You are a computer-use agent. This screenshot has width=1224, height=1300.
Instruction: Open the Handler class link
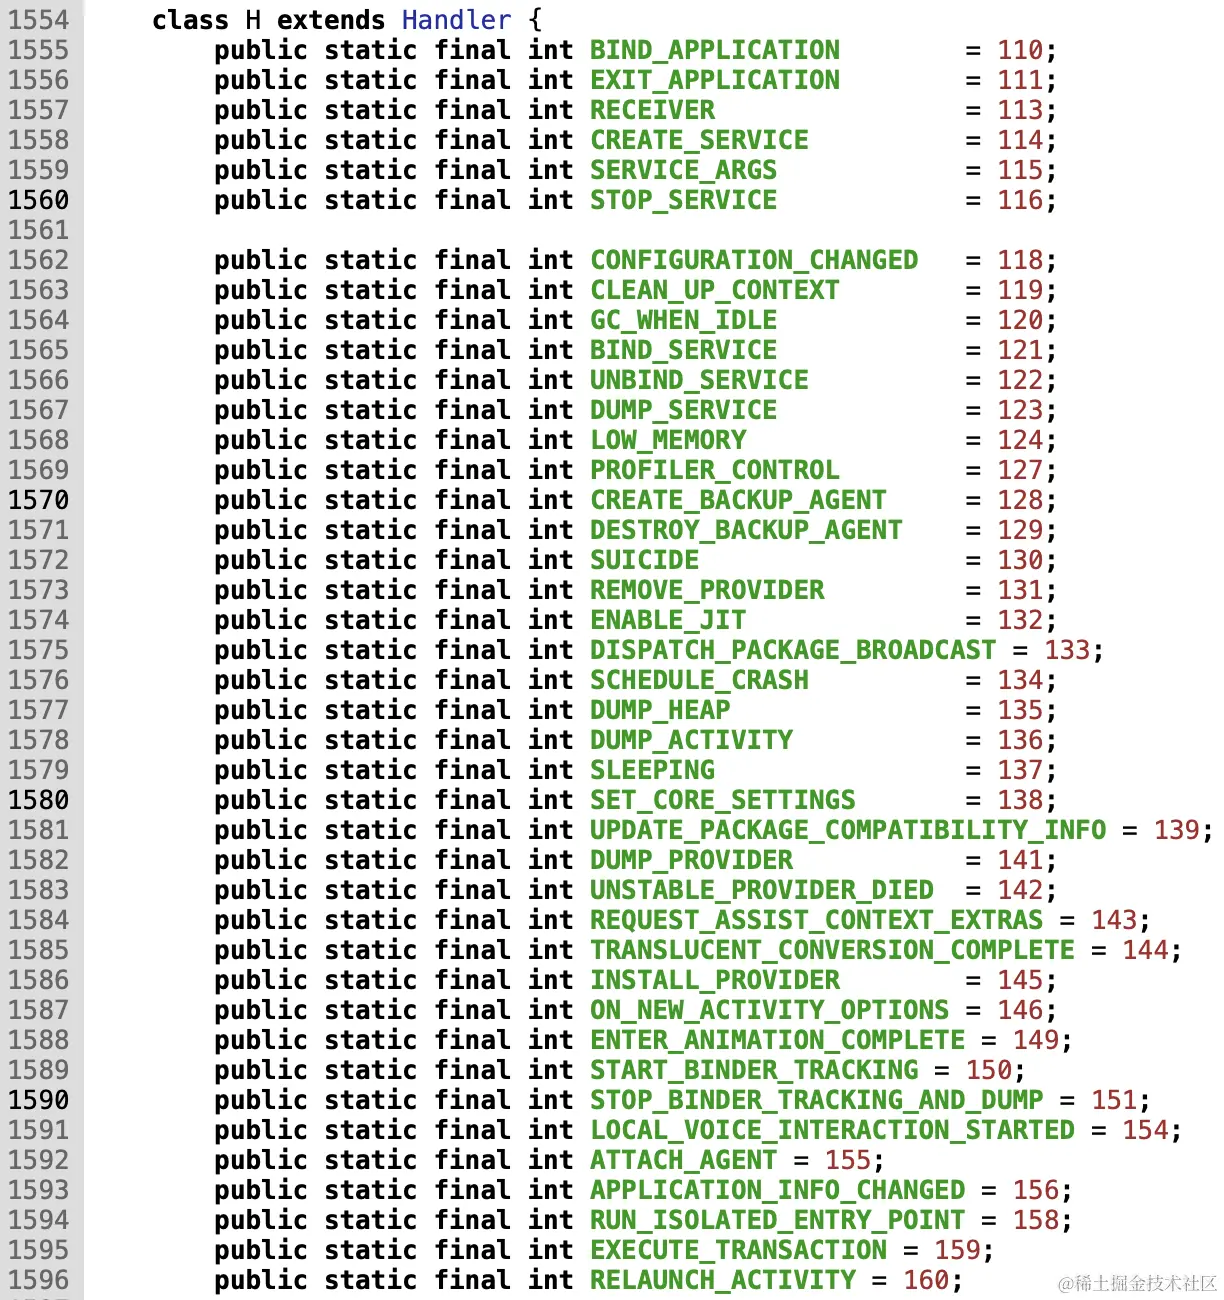(x=456, y=20)
